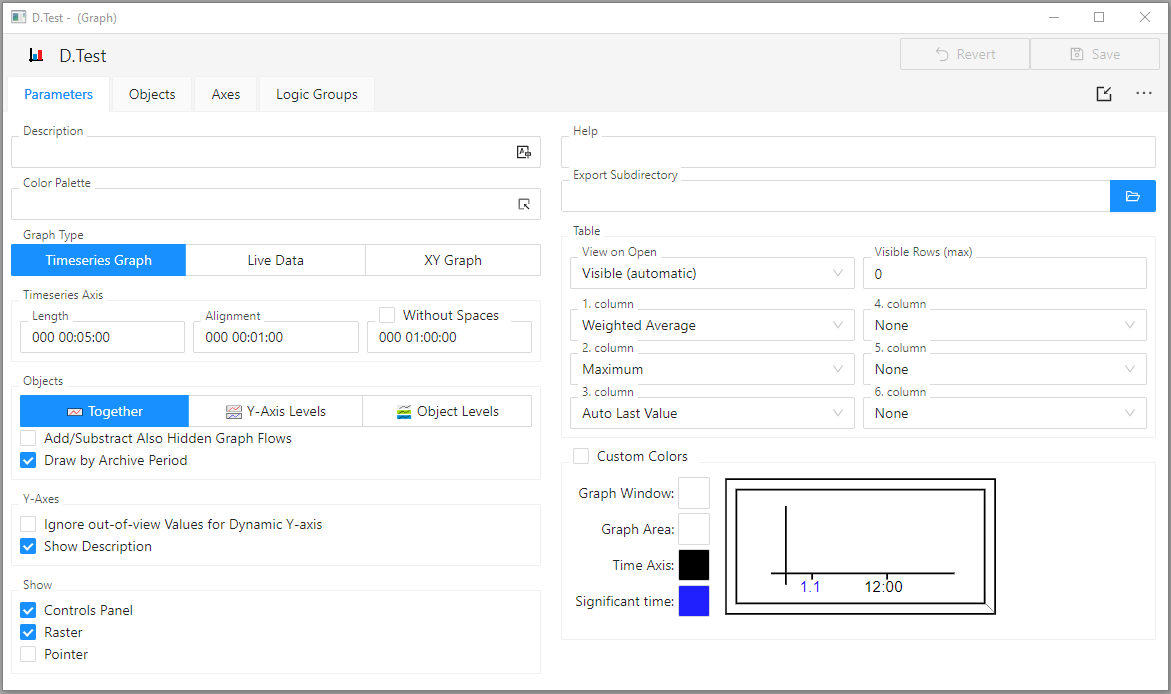
Task: Open the Logic Groups tab
Action: pyautogui.click(x=316, y=94)
